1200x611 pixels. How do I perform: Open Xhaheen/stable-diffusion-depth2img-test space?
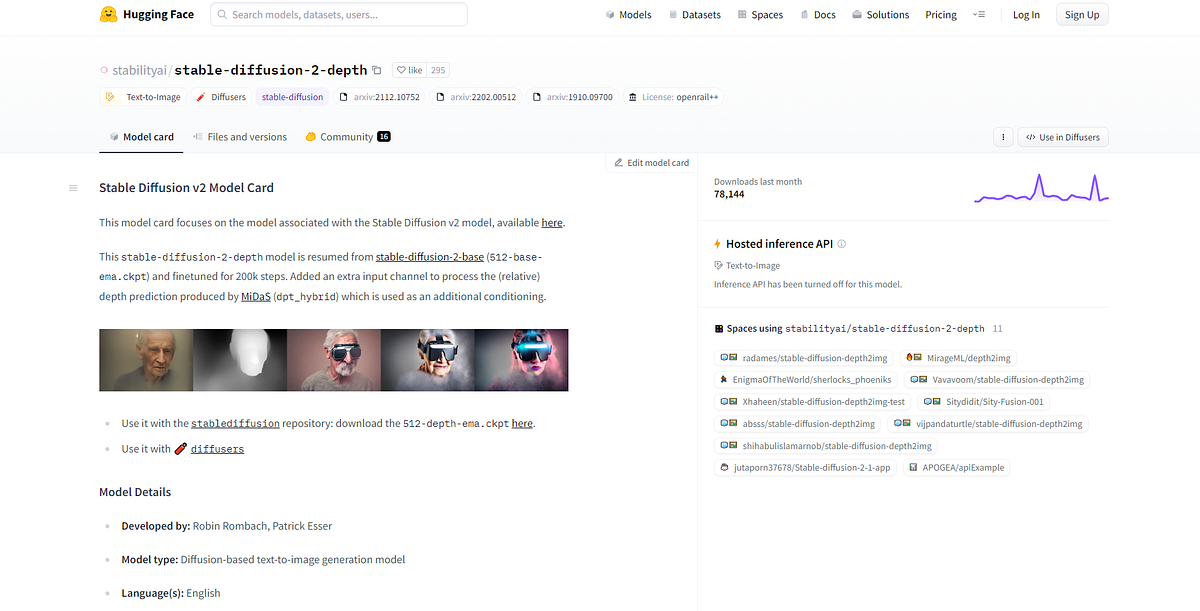point(813,402)
